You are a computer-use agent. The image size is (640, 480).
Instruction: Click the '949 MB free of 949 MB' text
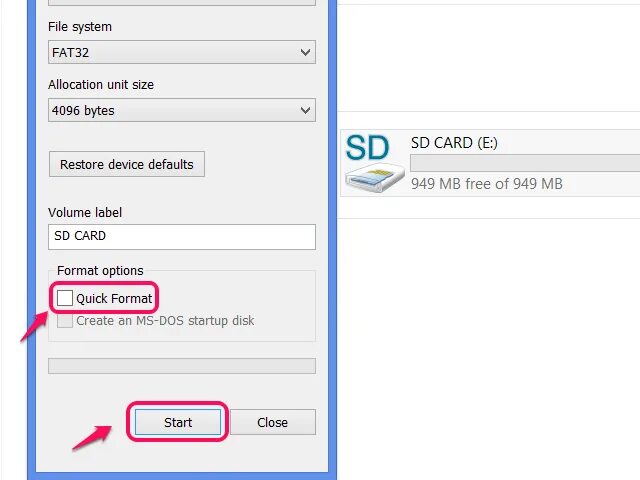point(487,184)
